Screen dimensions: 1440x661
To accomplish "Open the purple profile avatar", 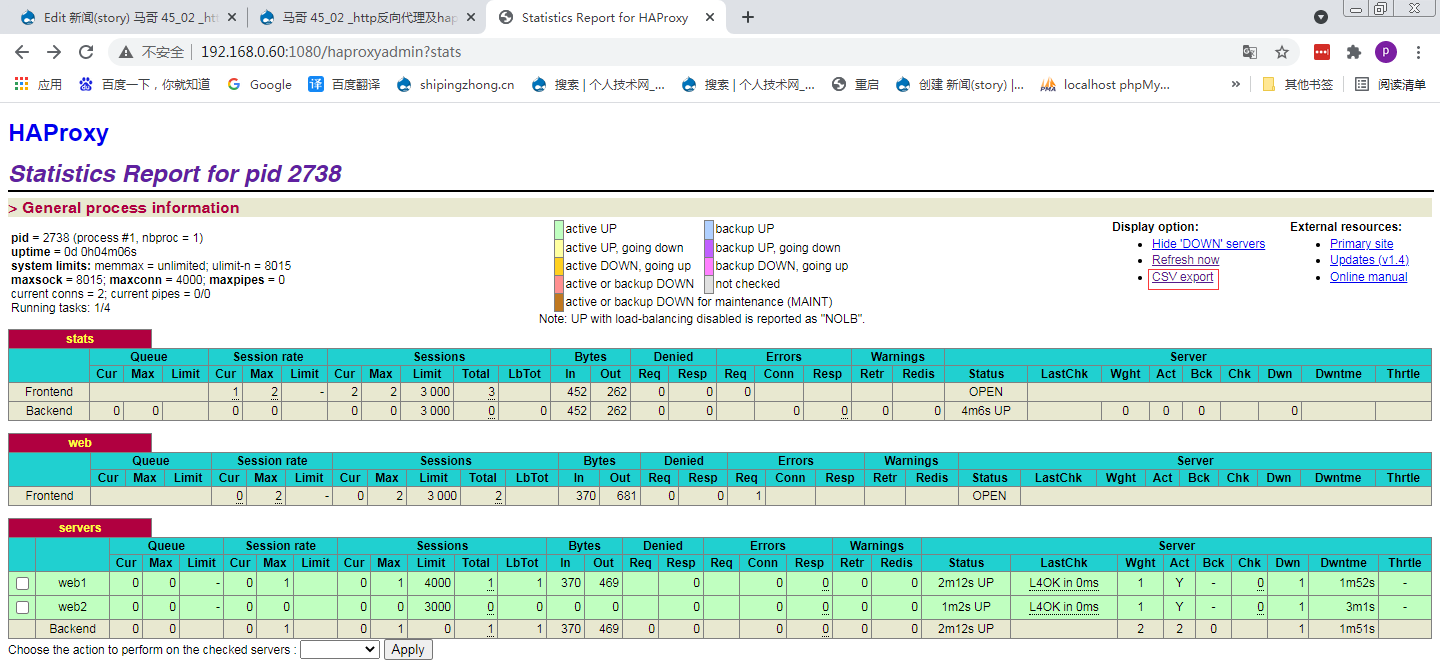I will pyautogui.click(x=1386, y=52).
